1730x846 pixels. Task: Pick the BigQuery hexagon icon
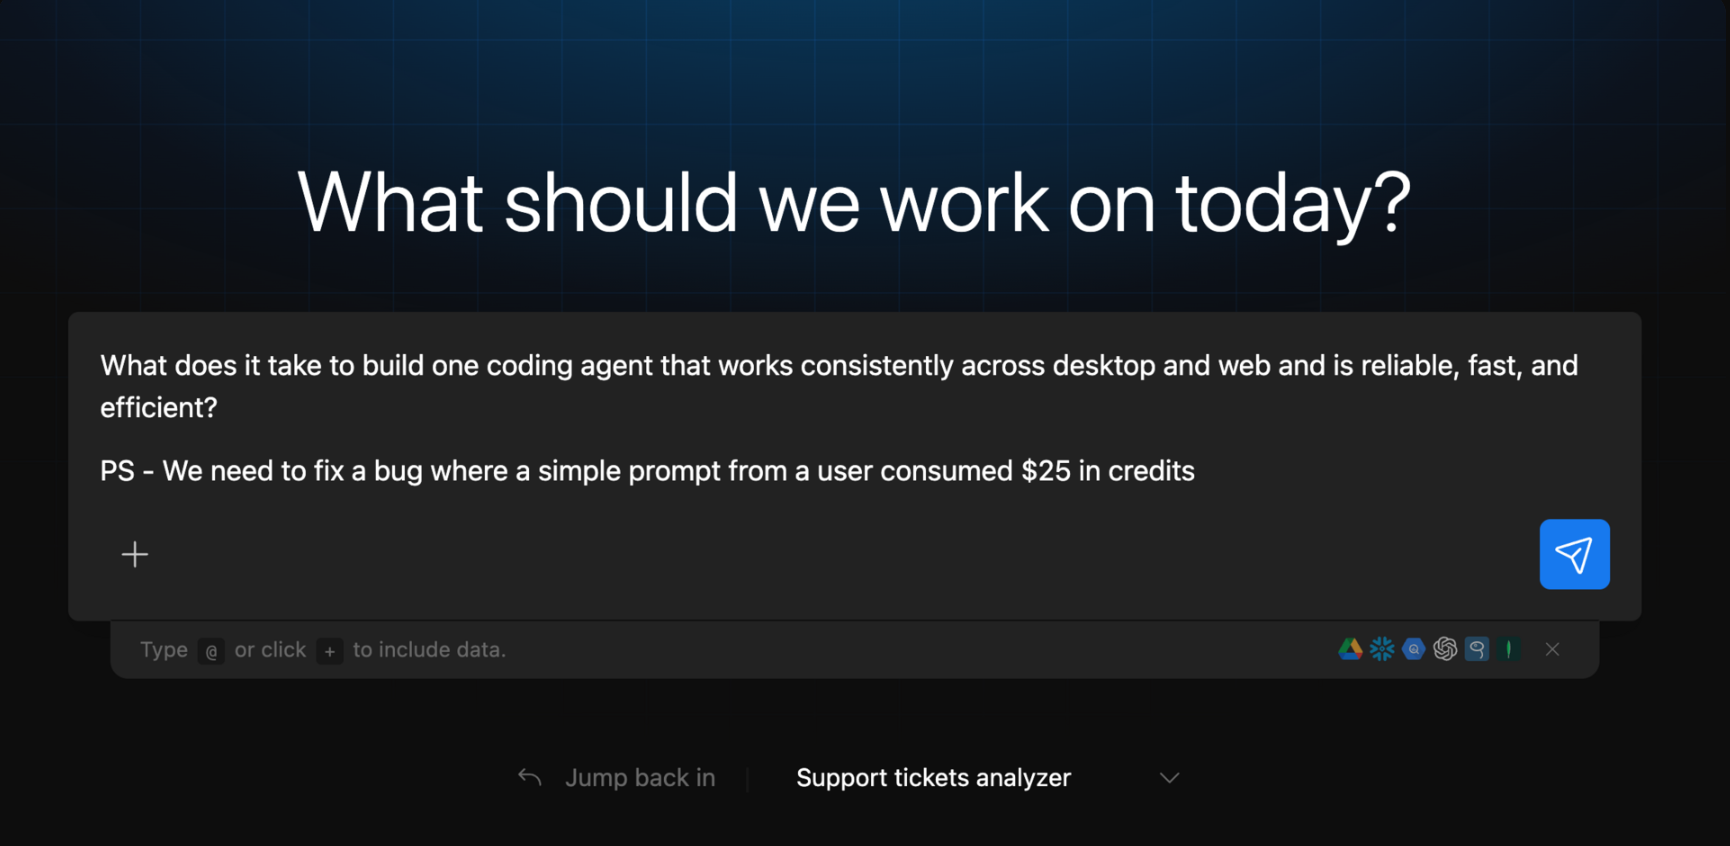1413,649
